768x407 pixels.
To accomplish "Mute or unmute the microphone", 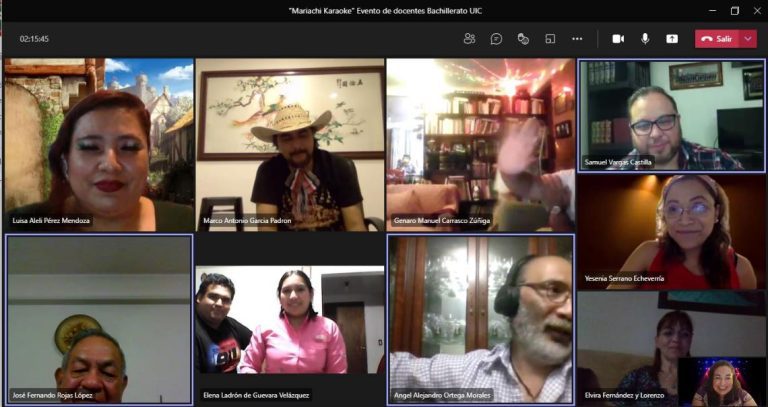I will pyautogui.click(x=645, y=39).
